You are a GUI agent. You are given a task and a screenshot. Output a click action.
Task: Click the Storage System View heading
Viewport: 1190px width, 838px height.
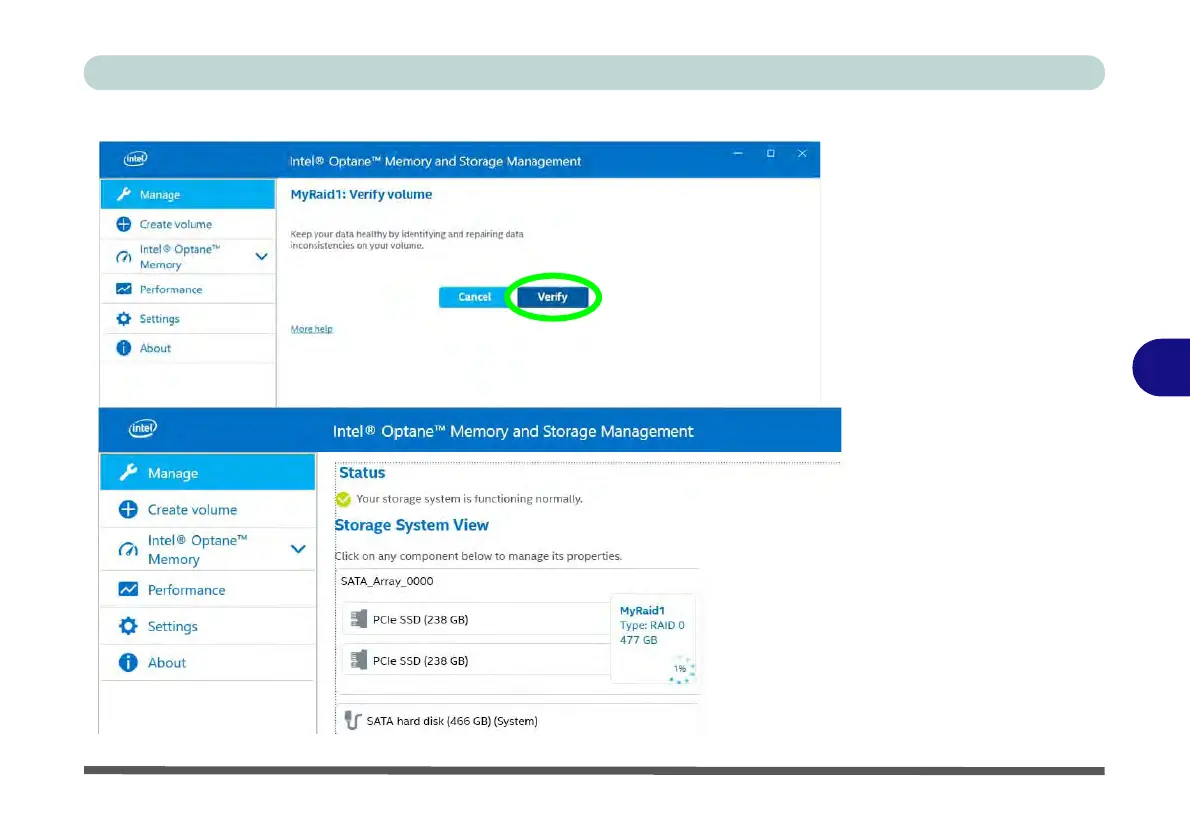point(411,525)
